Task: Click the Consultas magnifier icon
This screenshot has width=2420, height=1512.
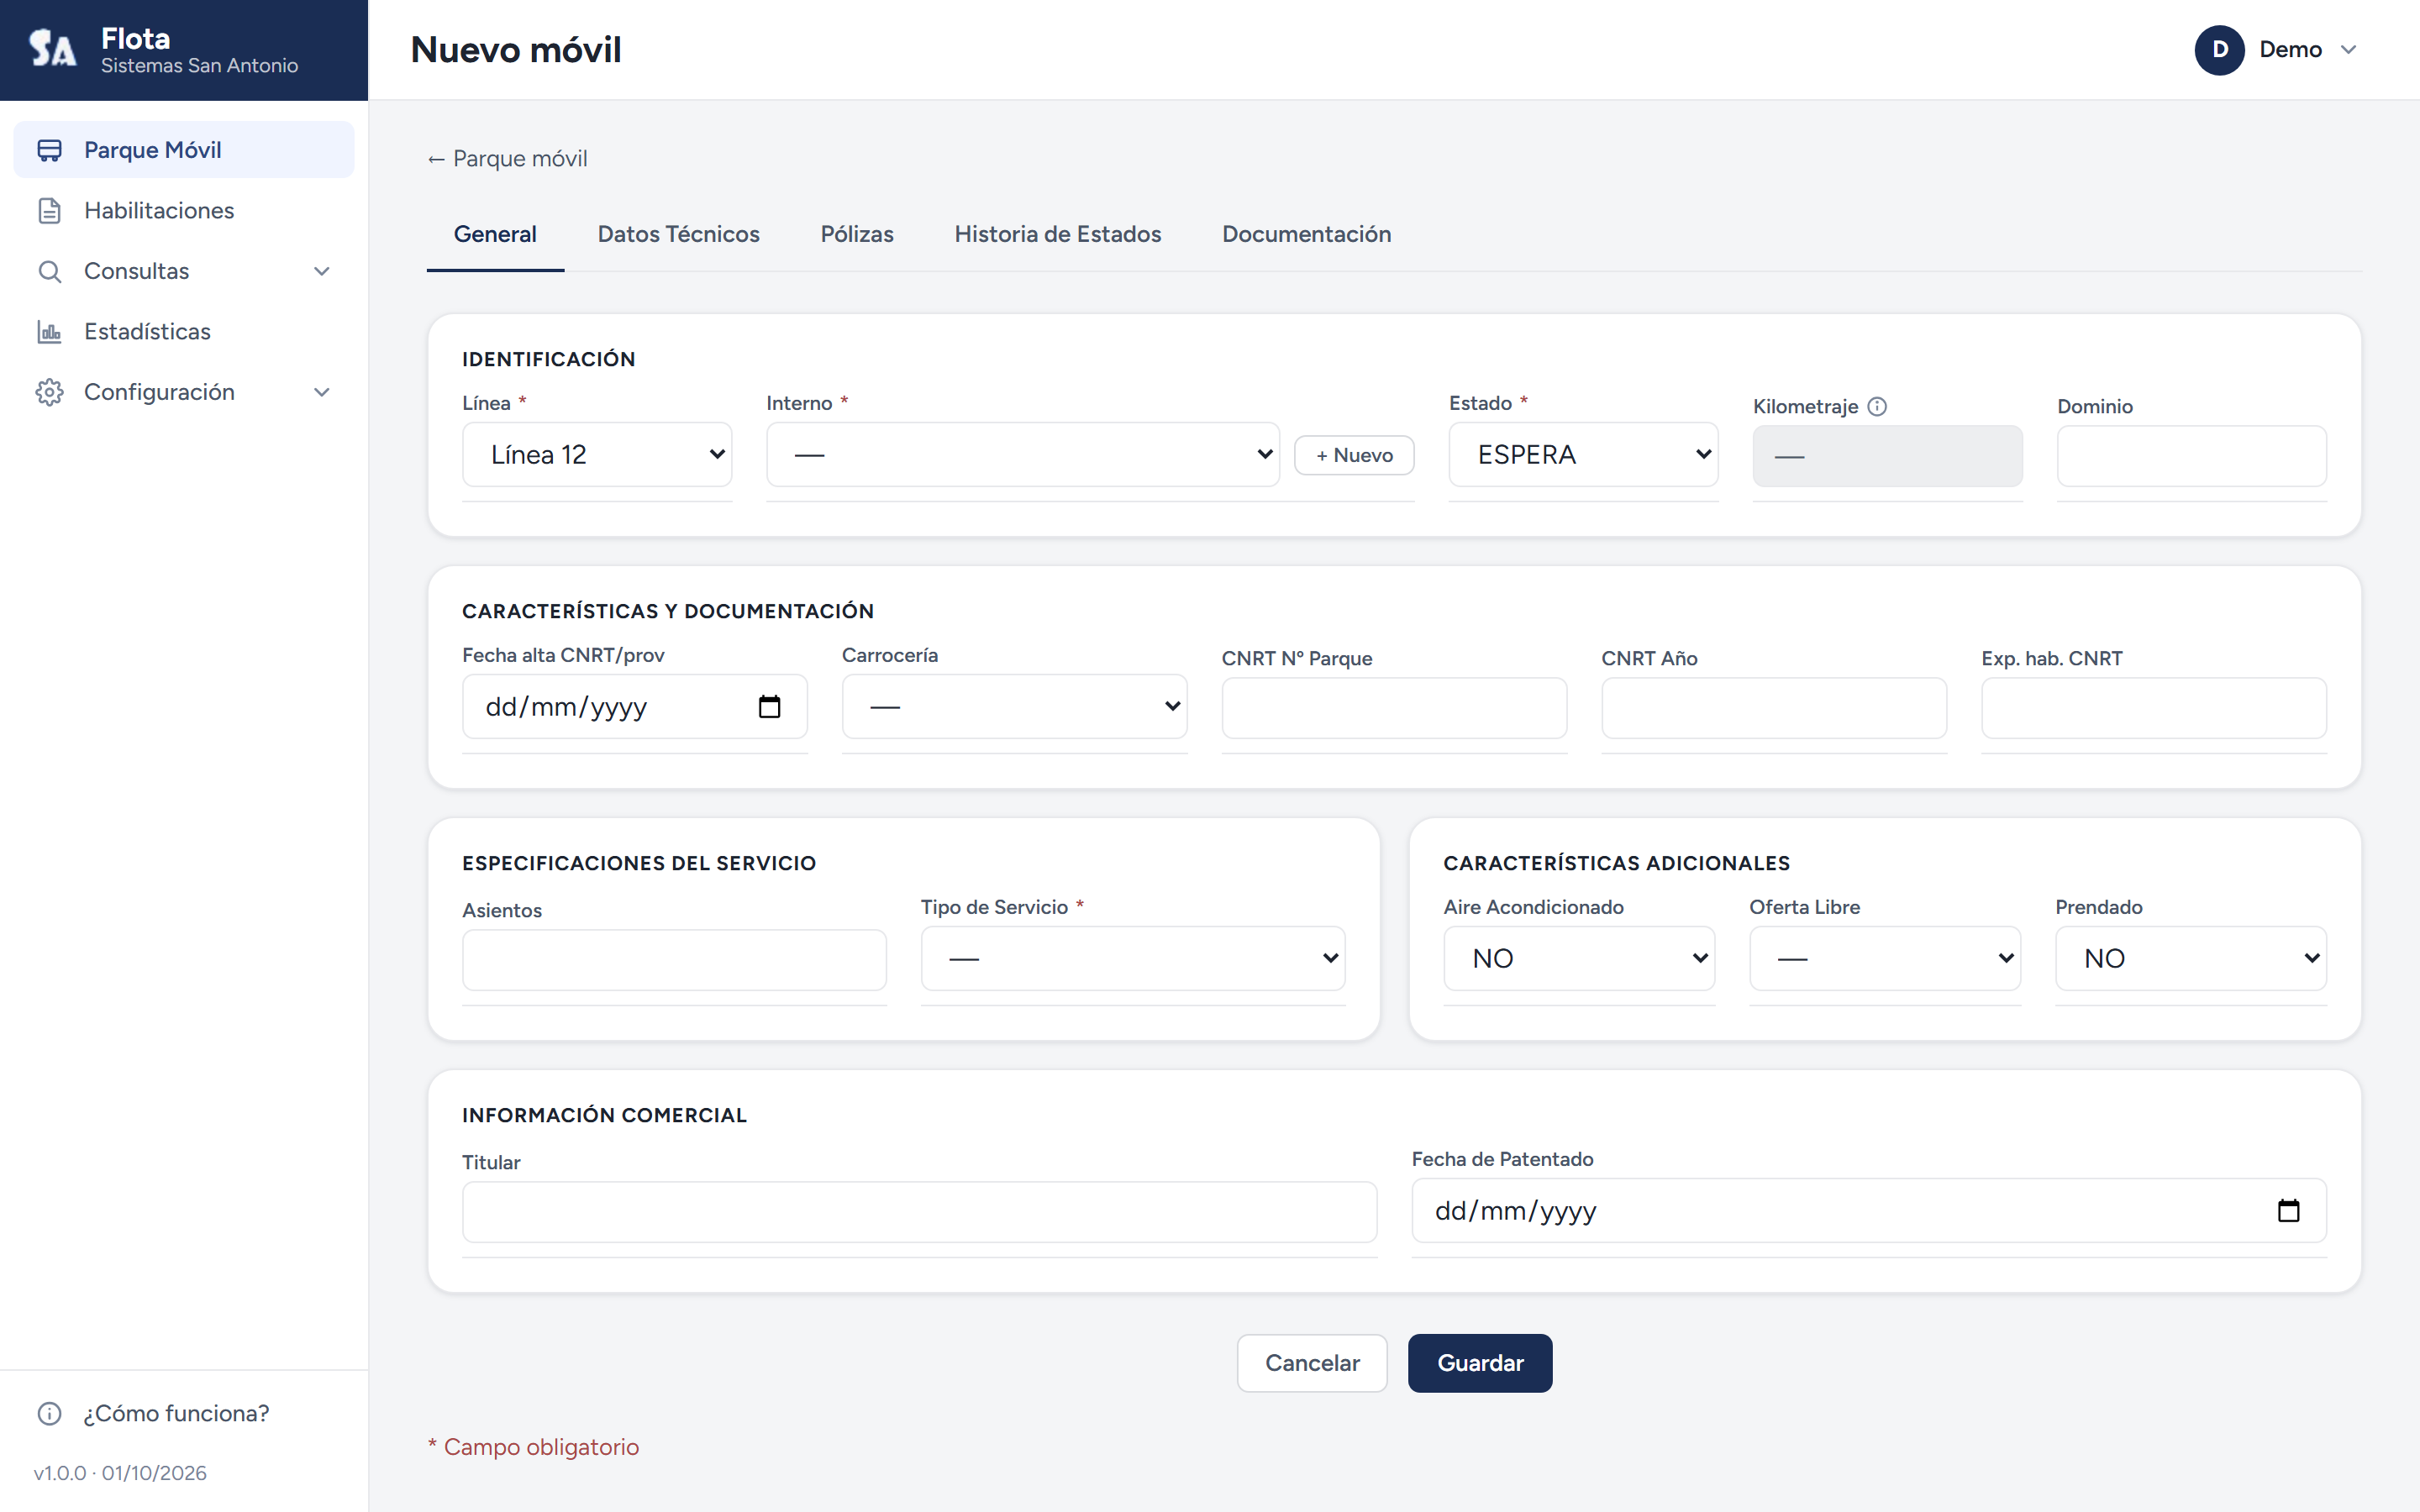Action: pyautogui.click(x=49, y=271)
